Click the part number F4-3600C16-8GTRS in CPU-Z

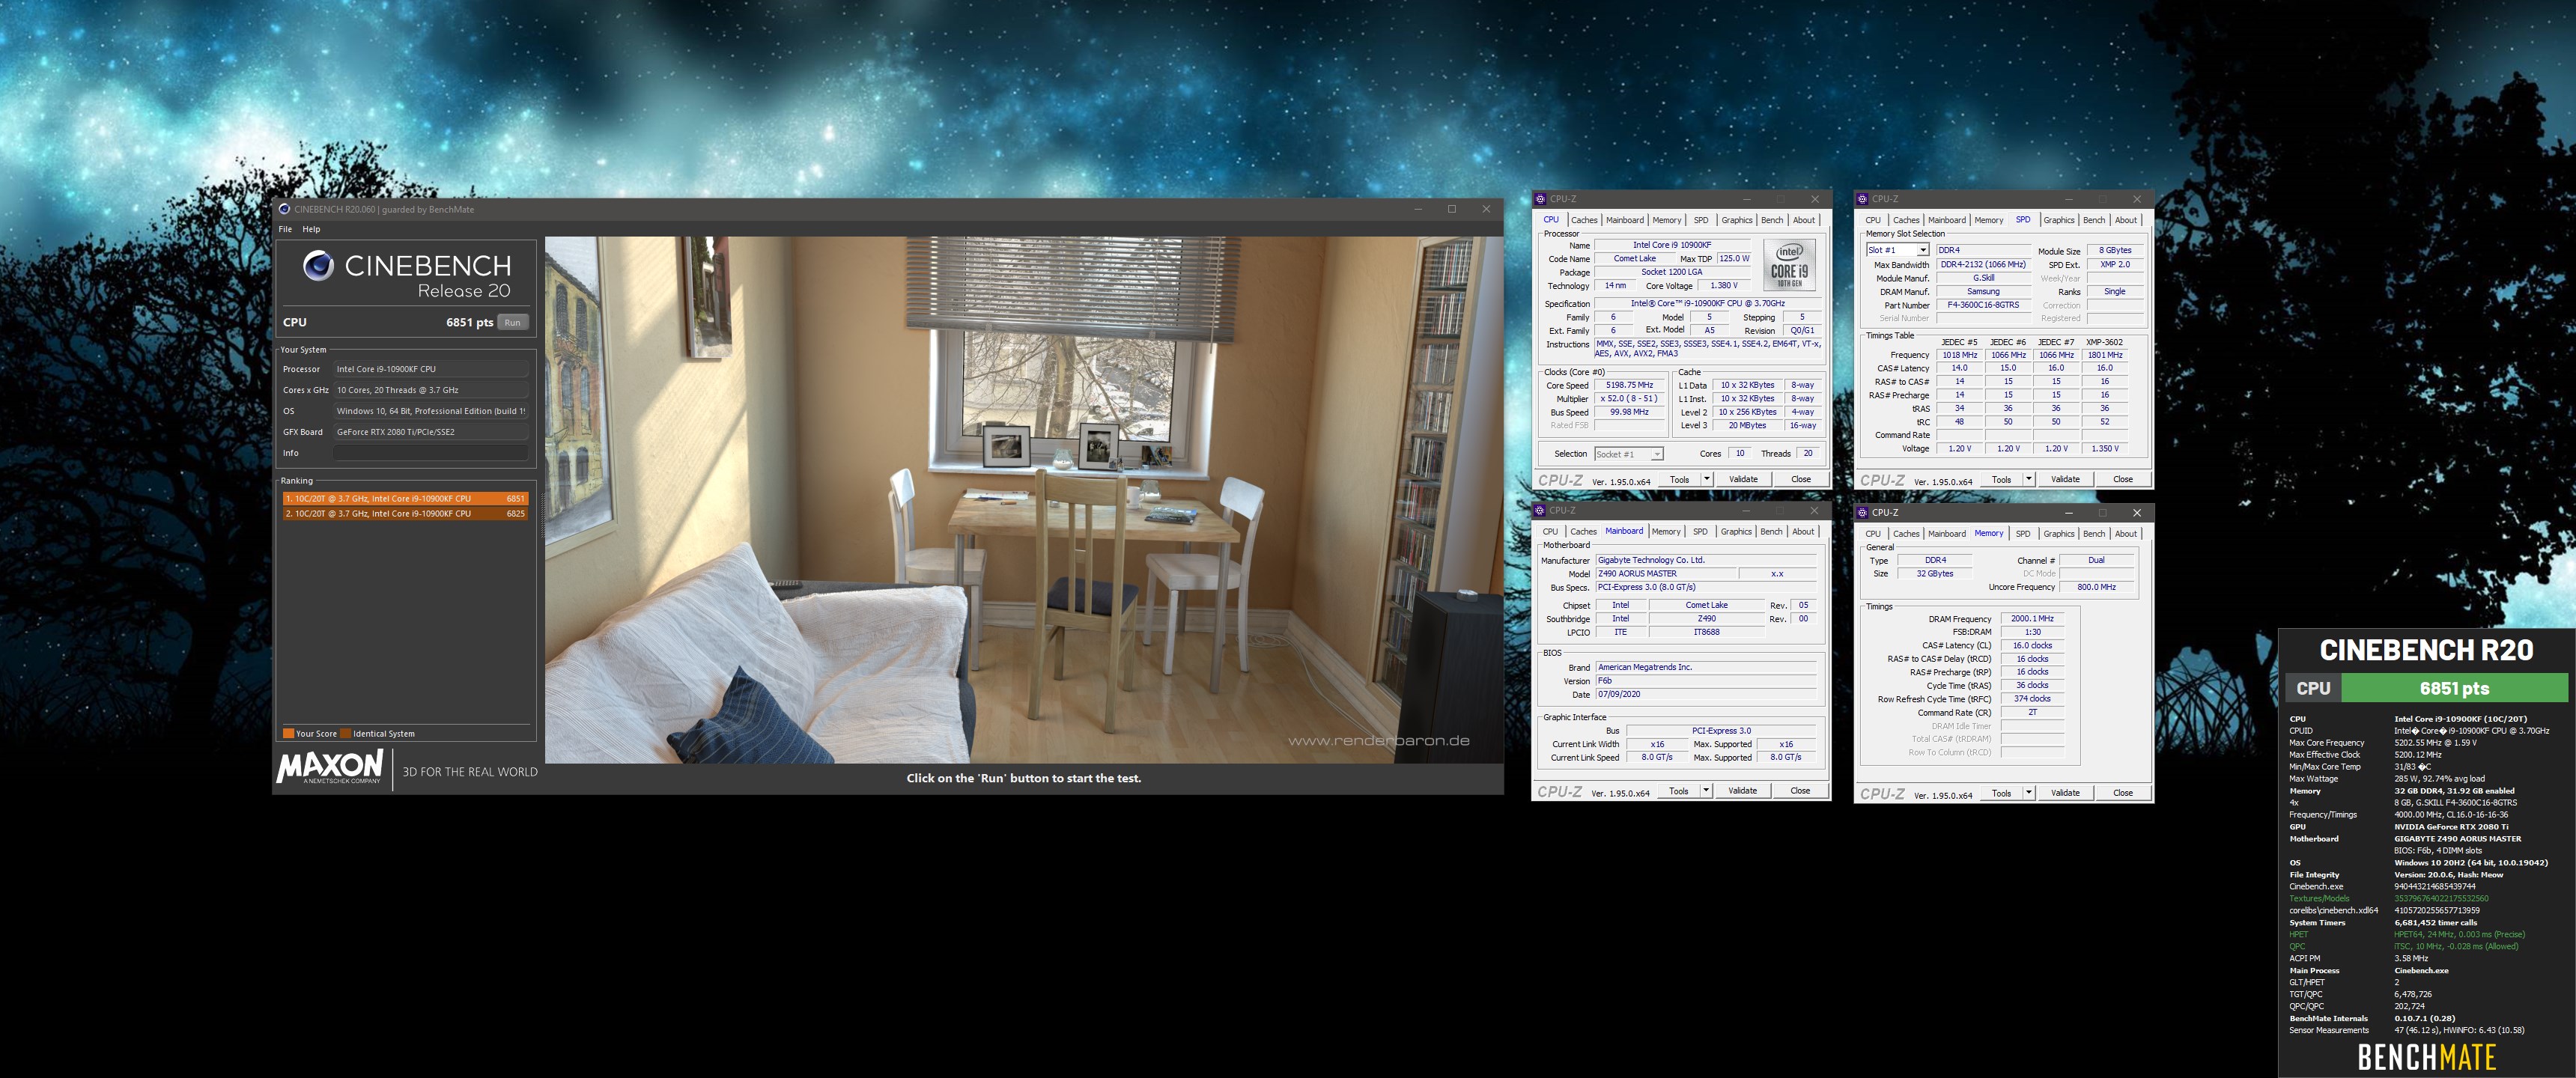coord(1983,306)
